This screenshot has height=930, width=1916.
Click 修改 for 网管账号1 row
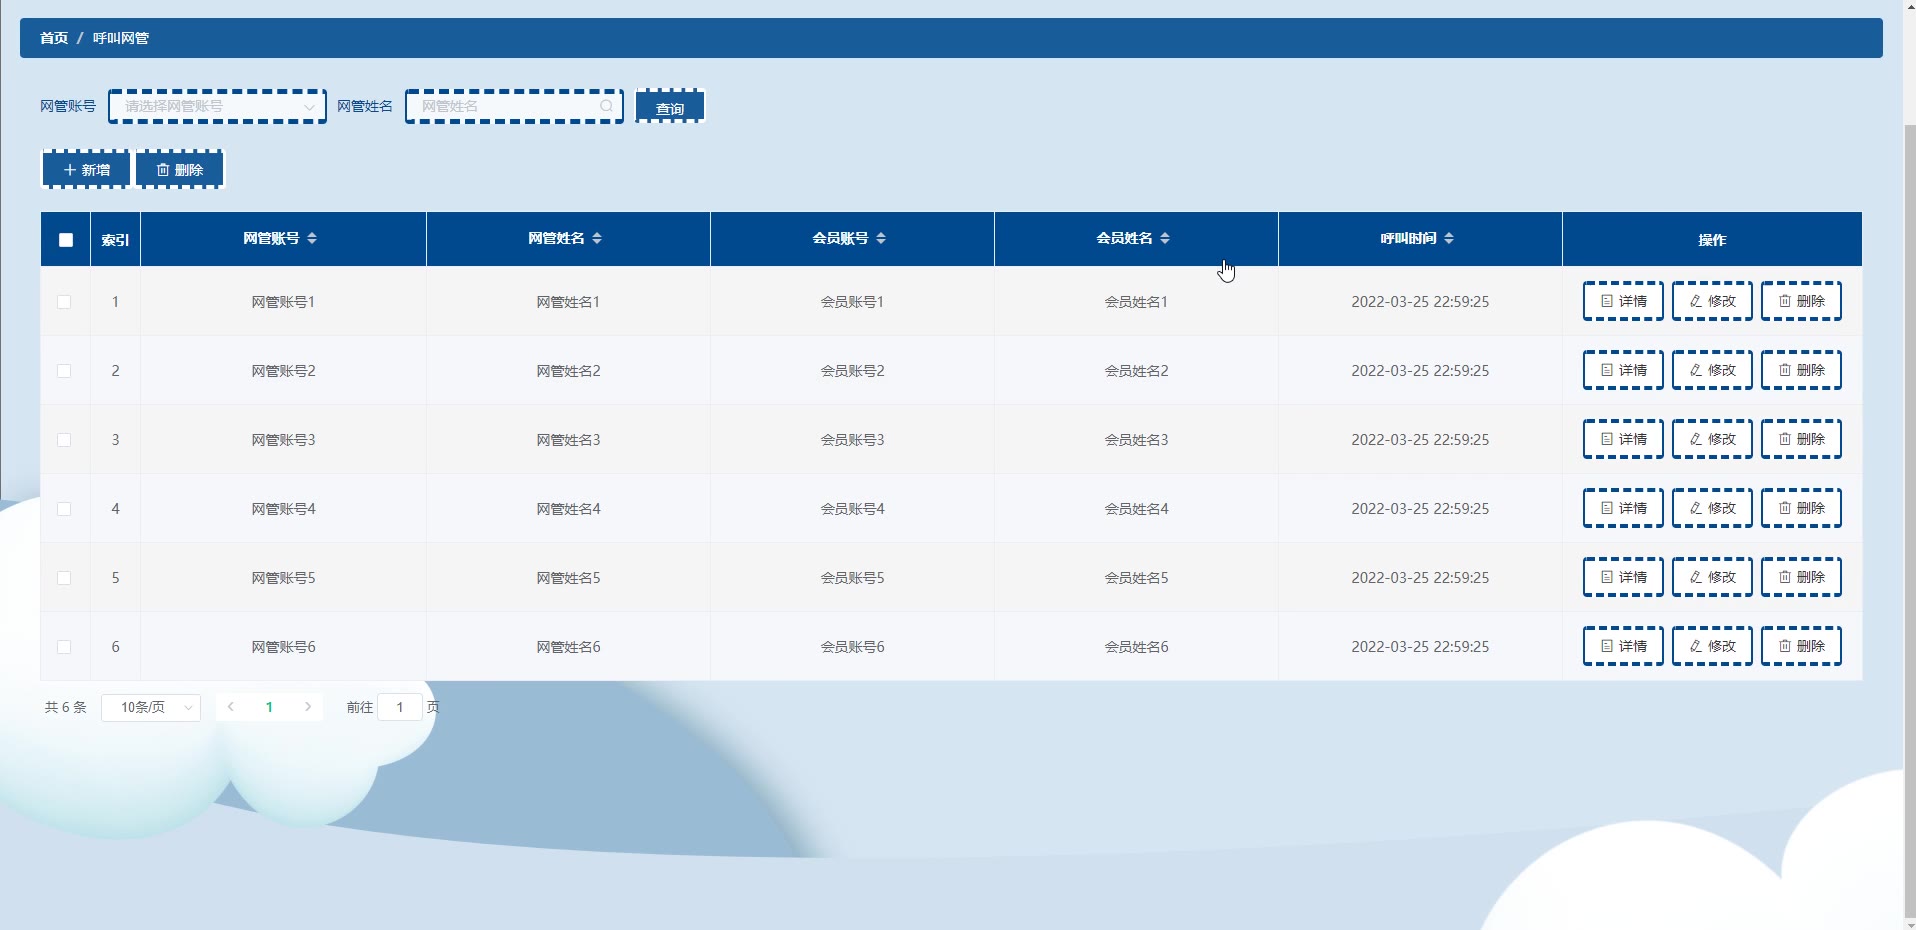coord(1712,301)
